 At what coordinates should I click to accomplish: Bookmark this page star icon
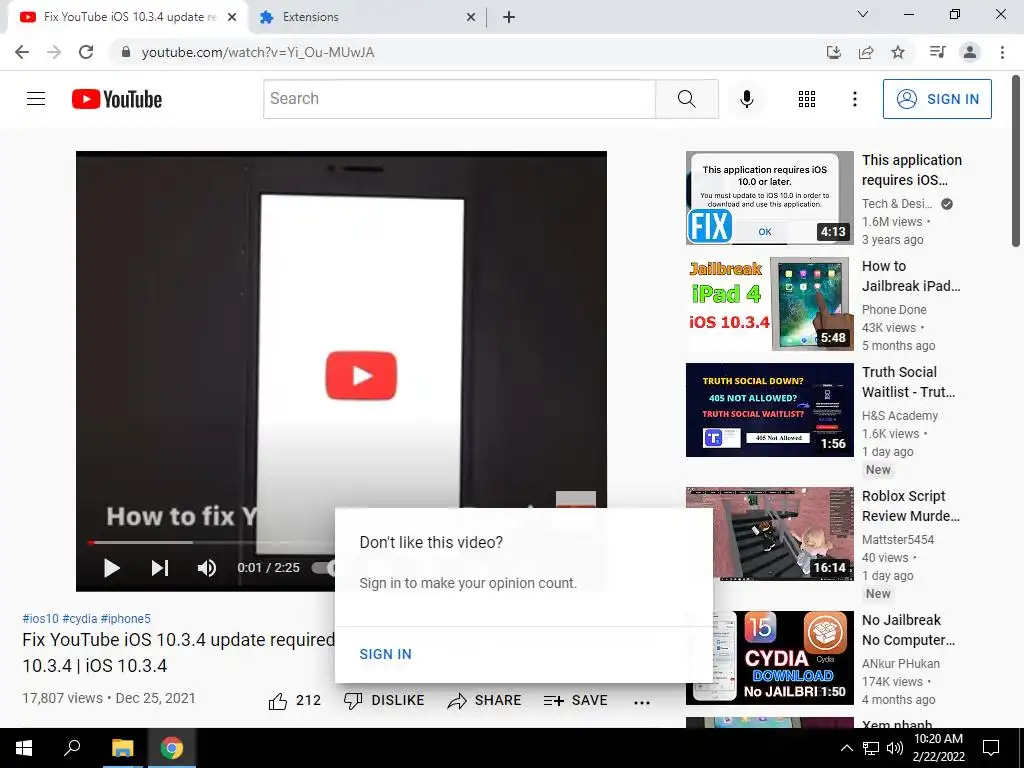click(x=898, y=52)
